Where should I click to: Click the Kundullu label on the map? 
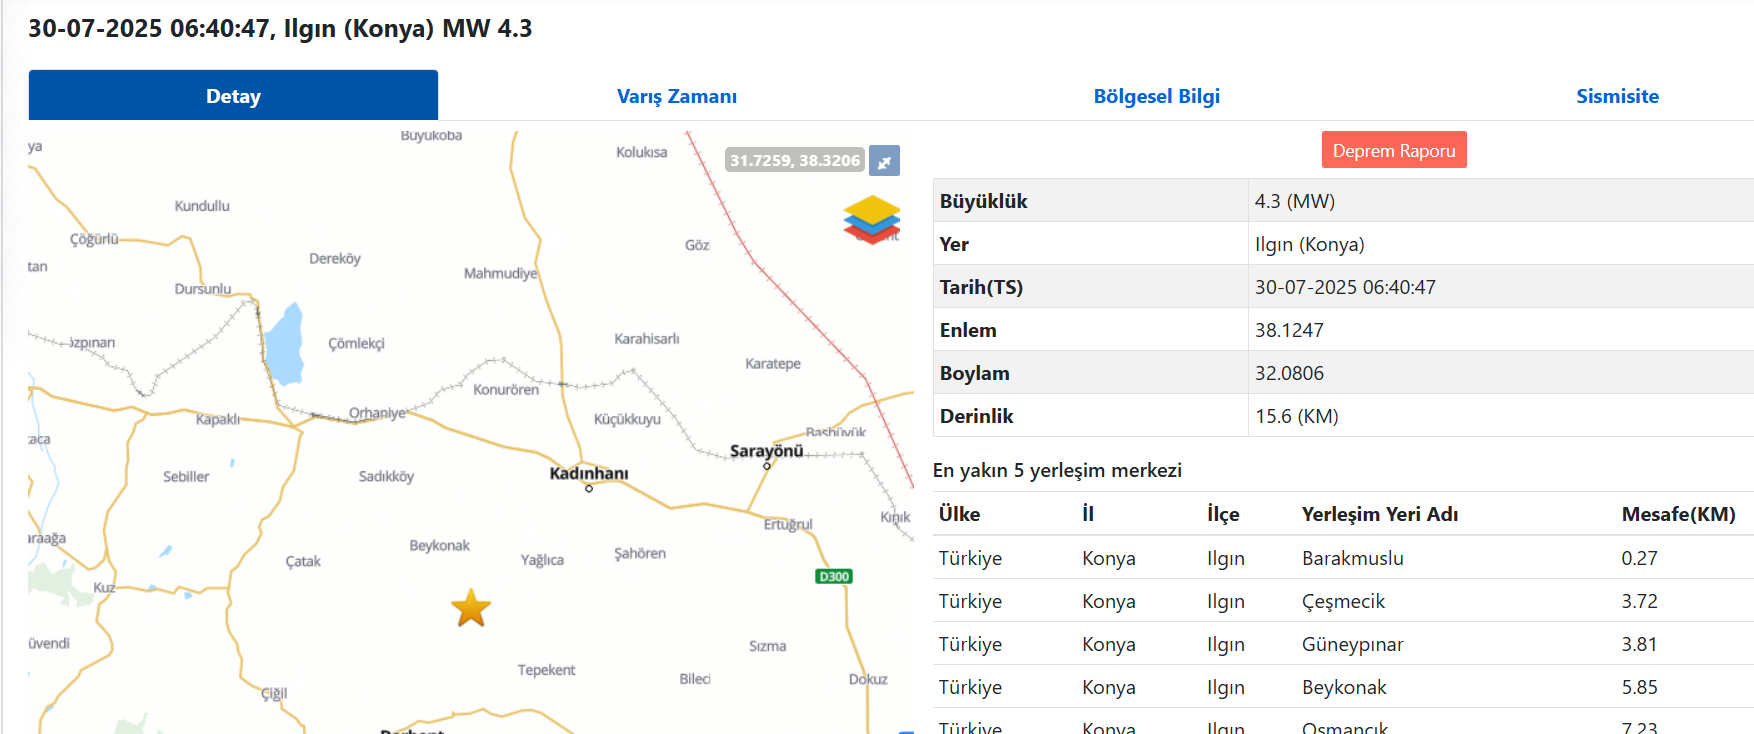pyautogui.click(x=202, y=206)
